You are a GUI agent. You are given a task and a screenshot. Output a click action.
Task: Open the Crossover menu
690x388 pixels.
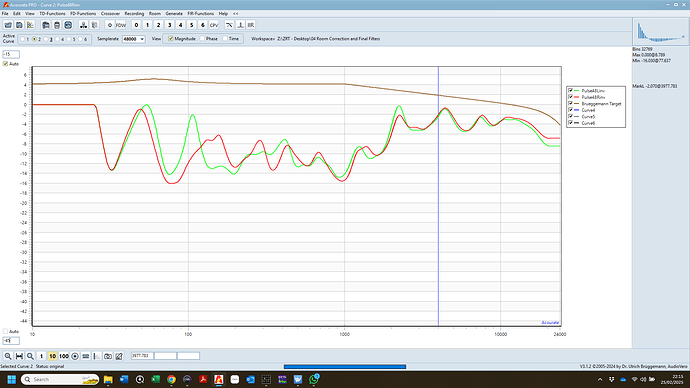[x=110, y=14]
